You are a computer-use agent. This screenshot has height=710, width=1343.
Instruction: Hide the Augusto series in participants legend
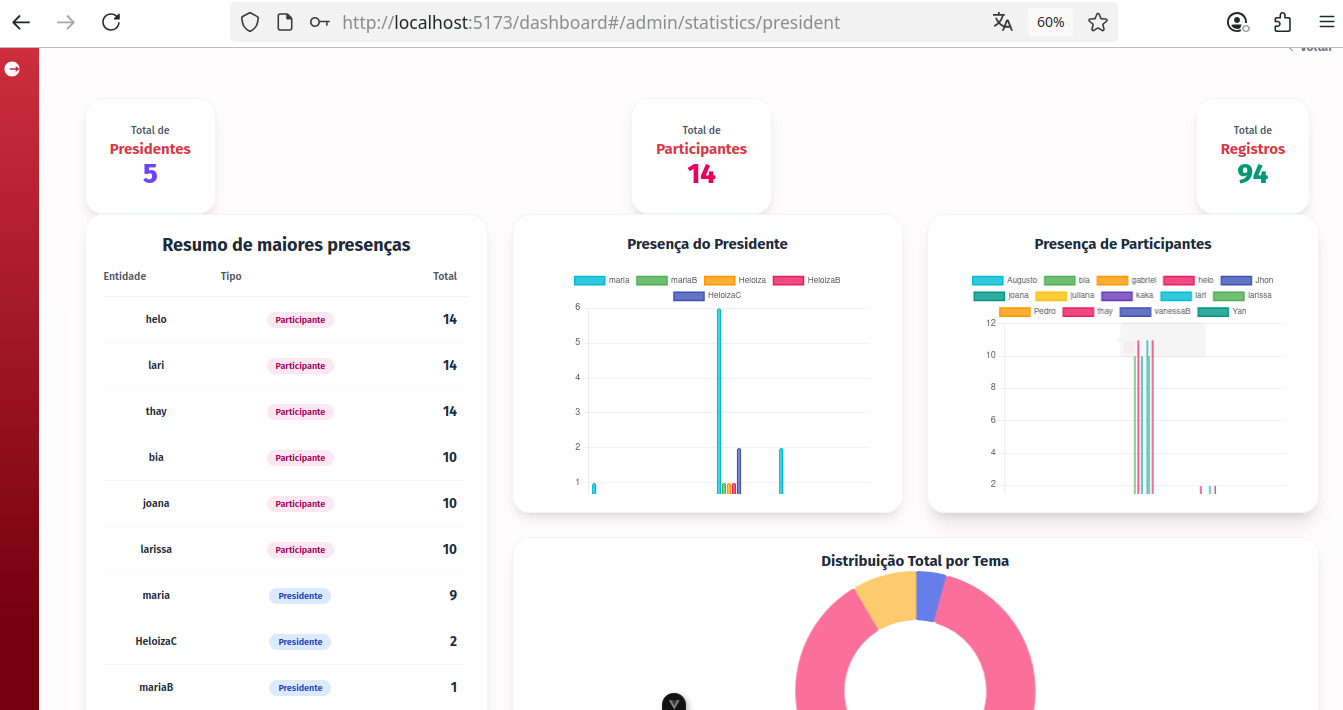pos(1005,280)
